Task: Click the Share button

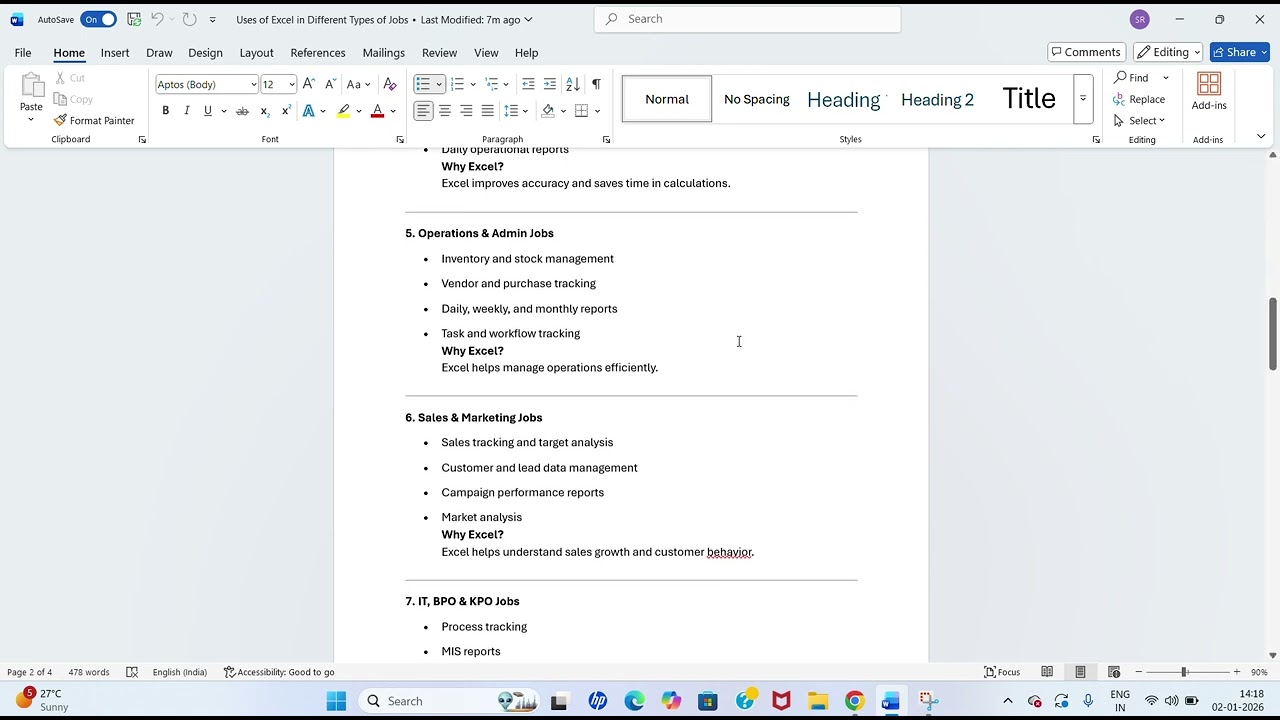Action: pyautogui.click(x=1239, y=52)
